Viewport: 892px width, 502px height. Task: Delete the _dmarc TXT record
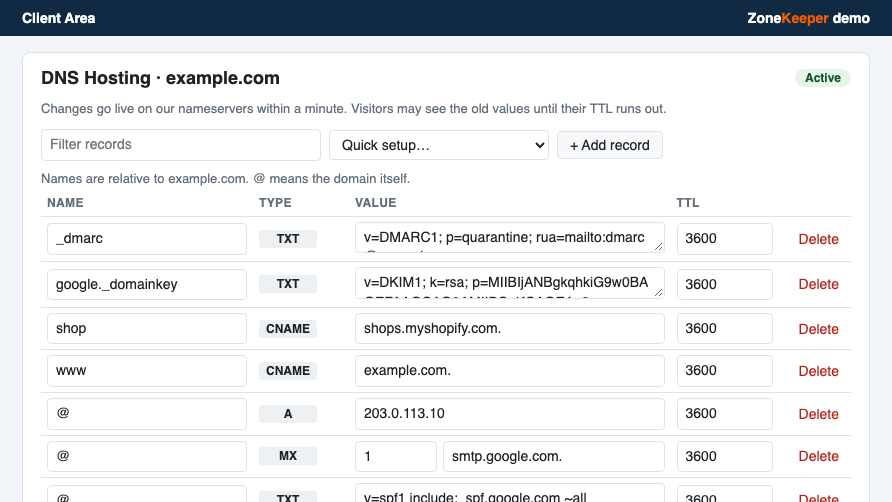[x=818, y=239]
